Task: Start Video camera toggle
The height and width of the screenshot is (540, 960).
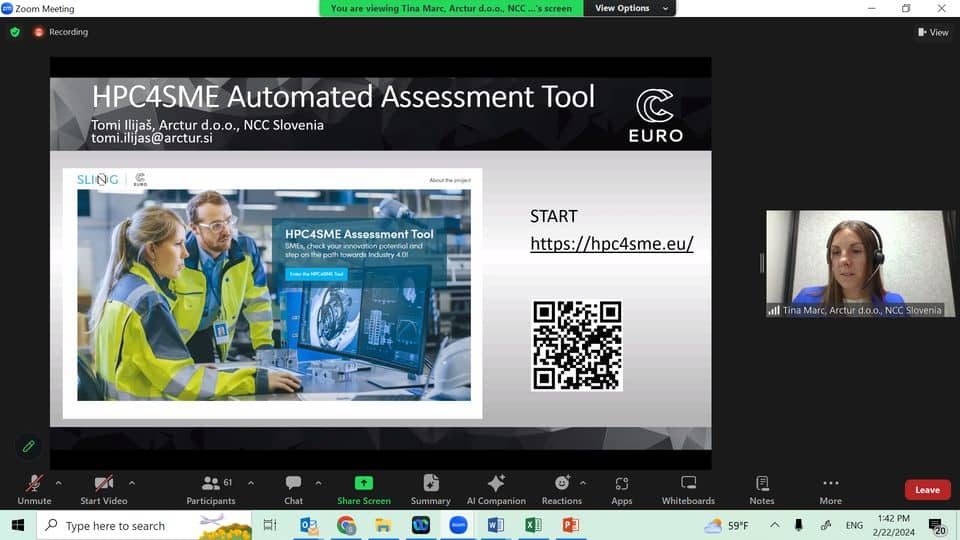Action: click(103, 490)
